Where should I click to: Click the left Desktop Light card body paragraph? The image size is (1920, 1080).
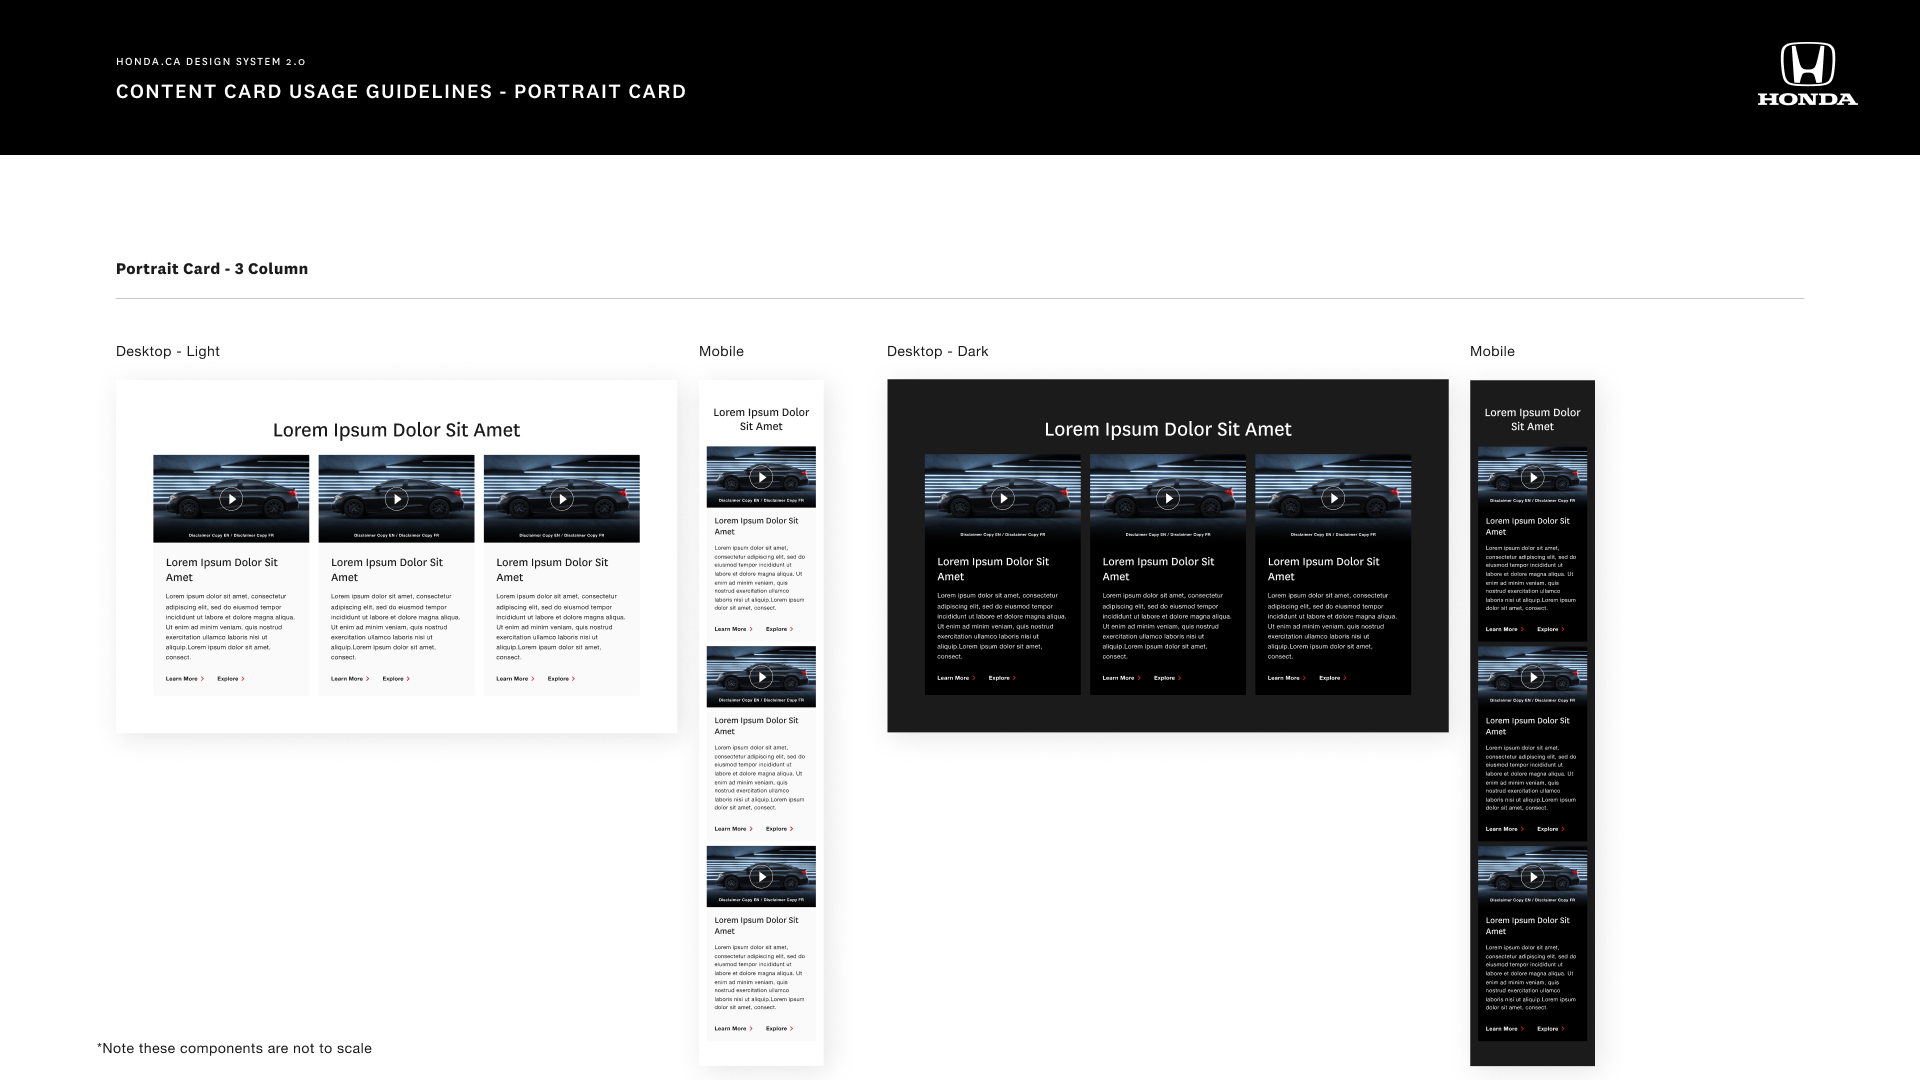coord(230,627)
